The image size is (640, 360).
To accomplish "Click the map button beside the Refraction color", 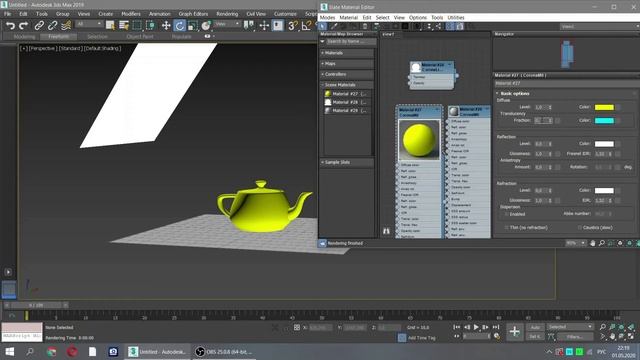I will (618, 191).
